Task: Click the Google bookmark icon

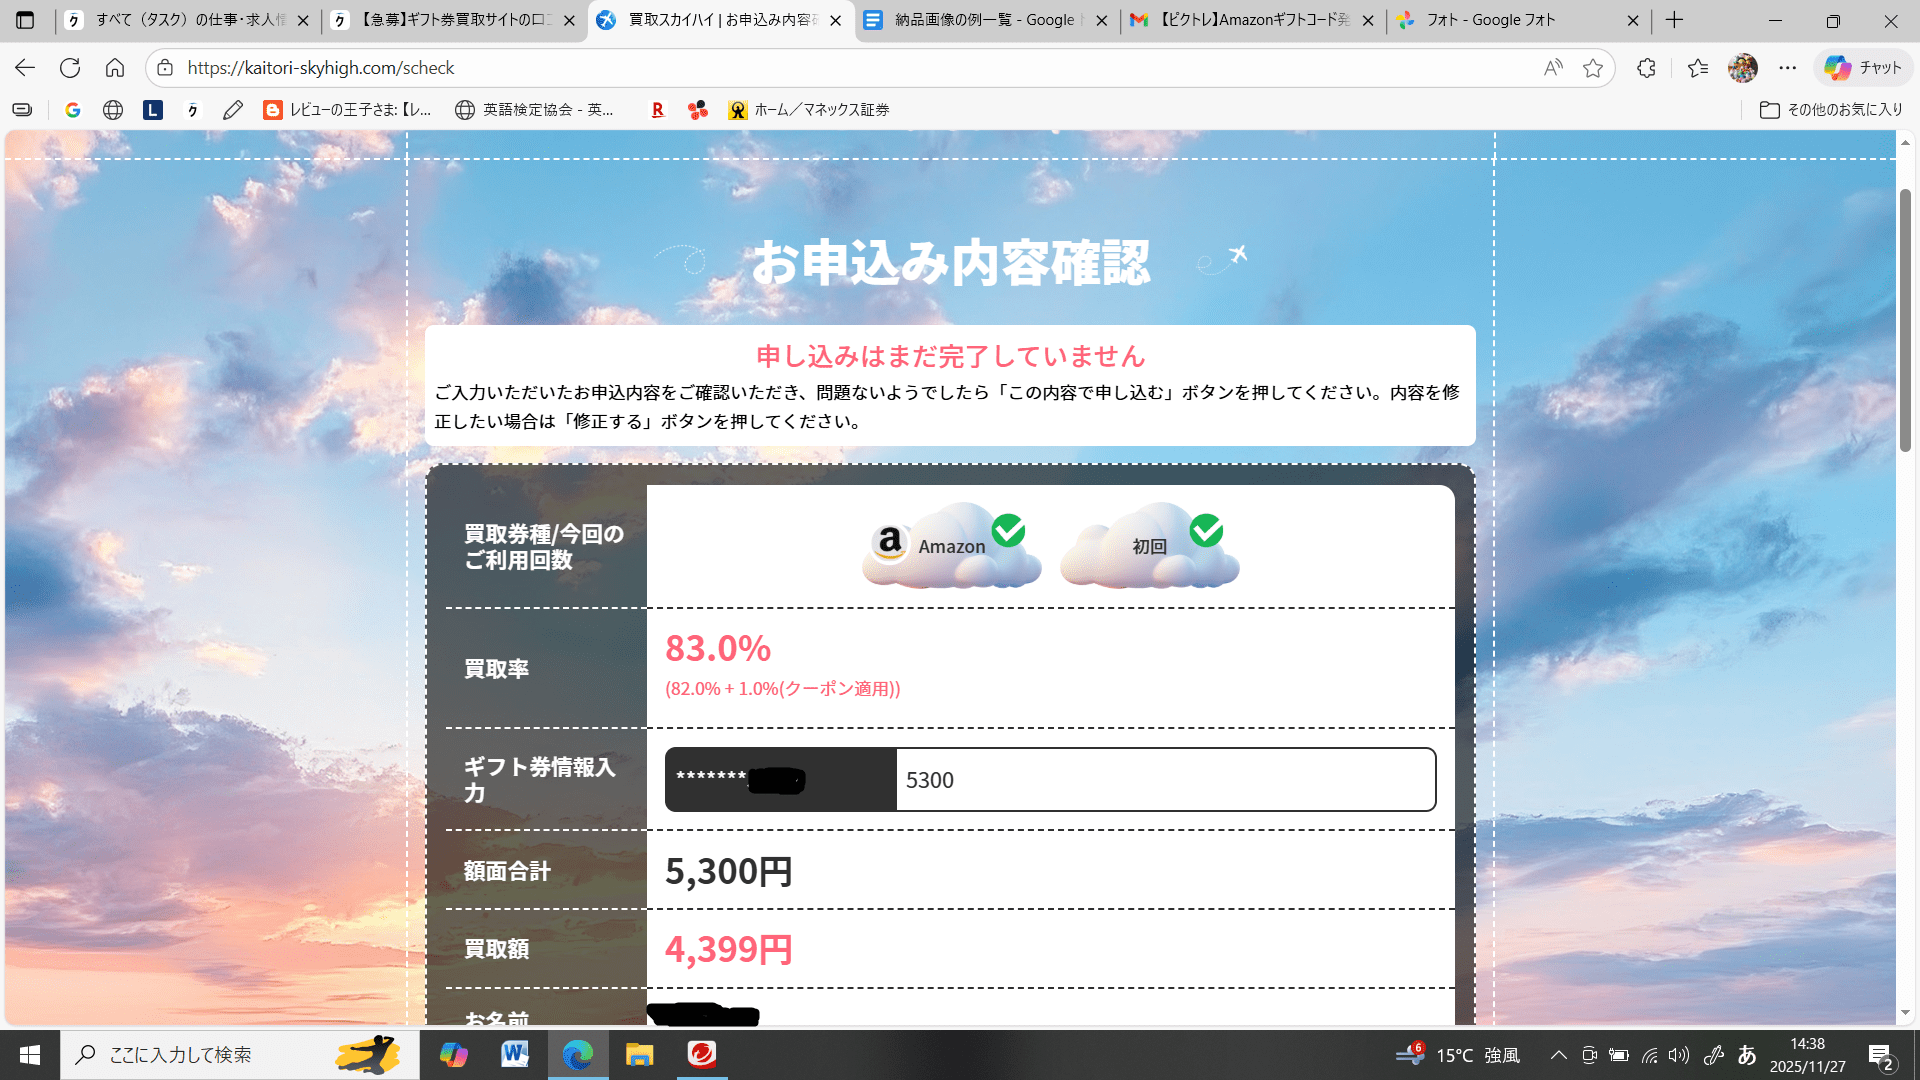Action: (73, 110)
